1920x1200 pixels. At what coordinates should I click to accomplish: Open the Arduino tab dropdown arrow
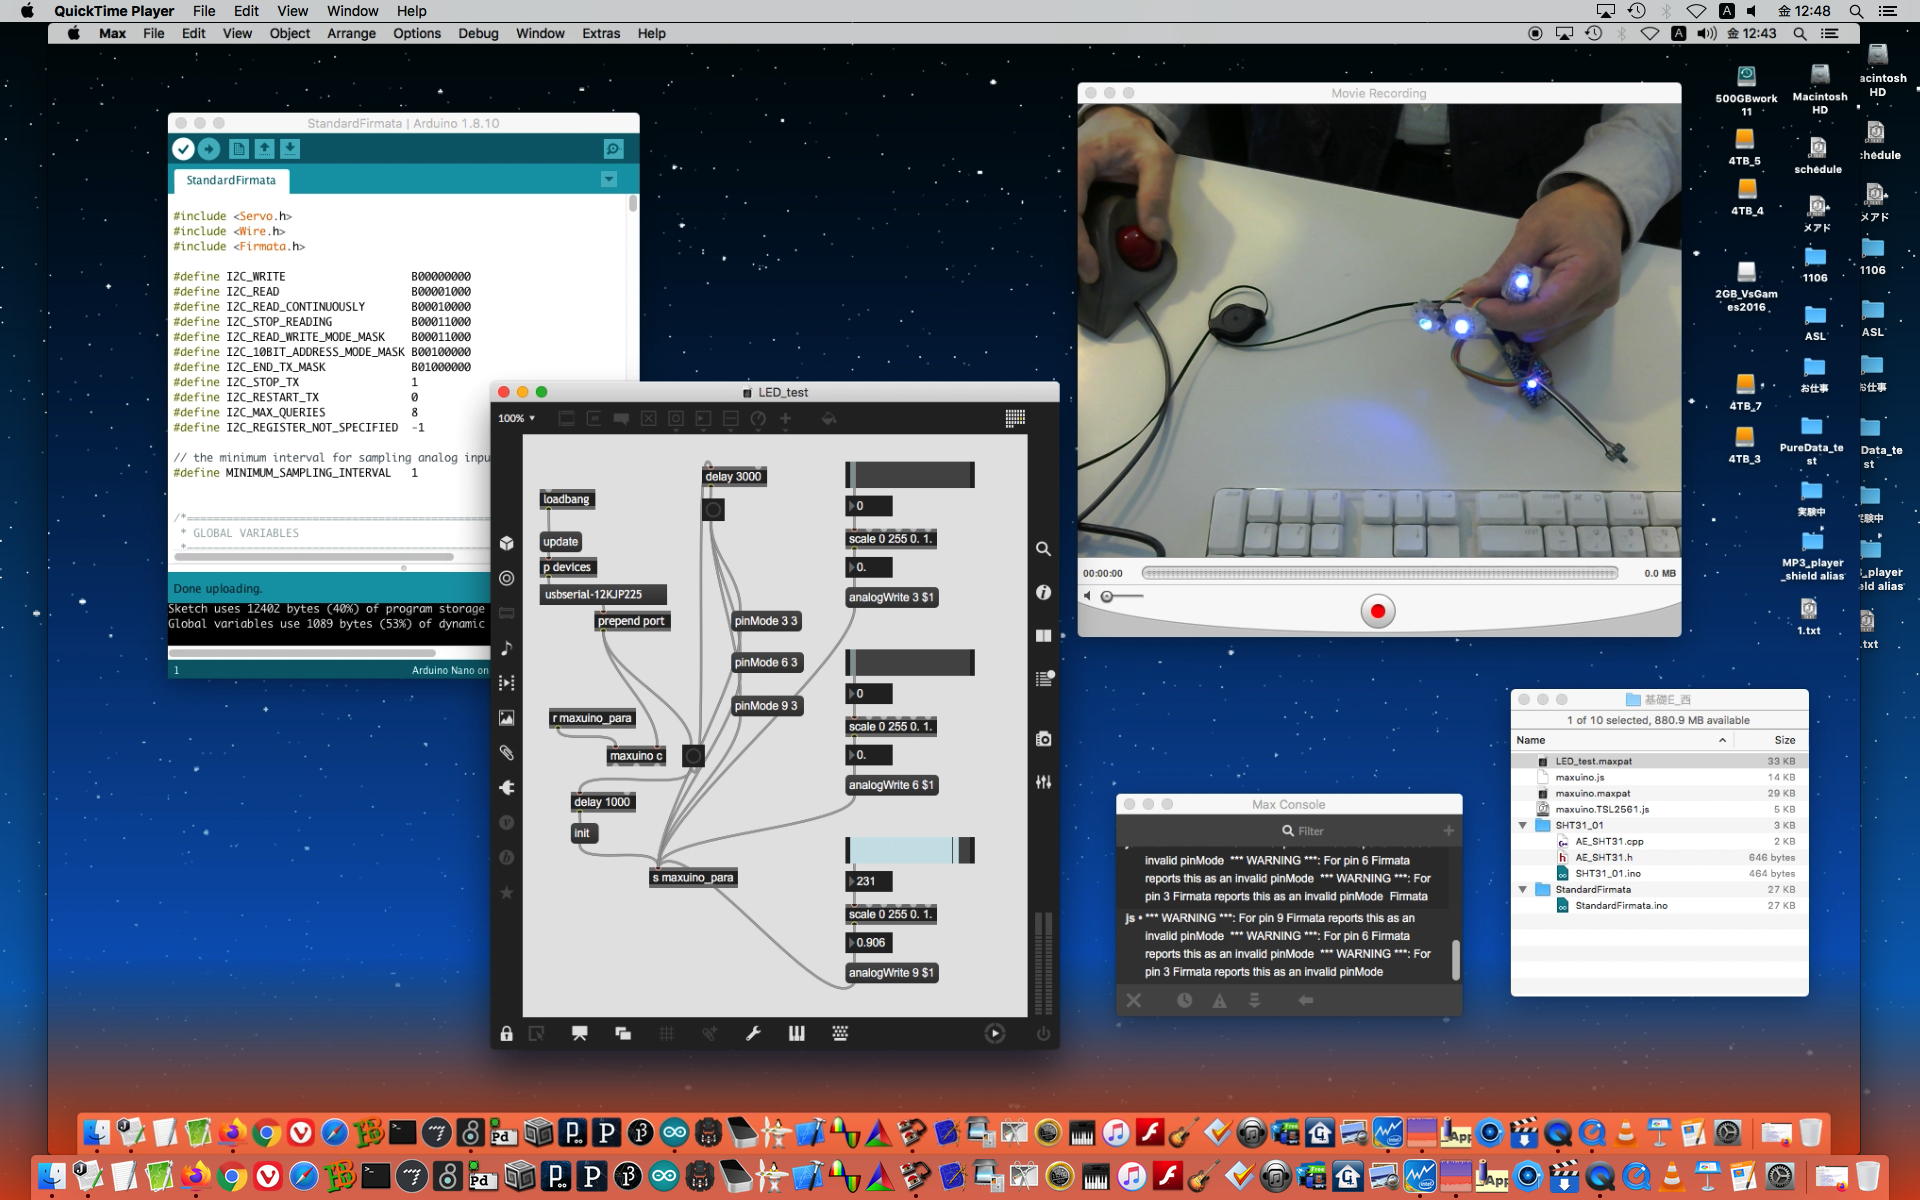(609, 180)
